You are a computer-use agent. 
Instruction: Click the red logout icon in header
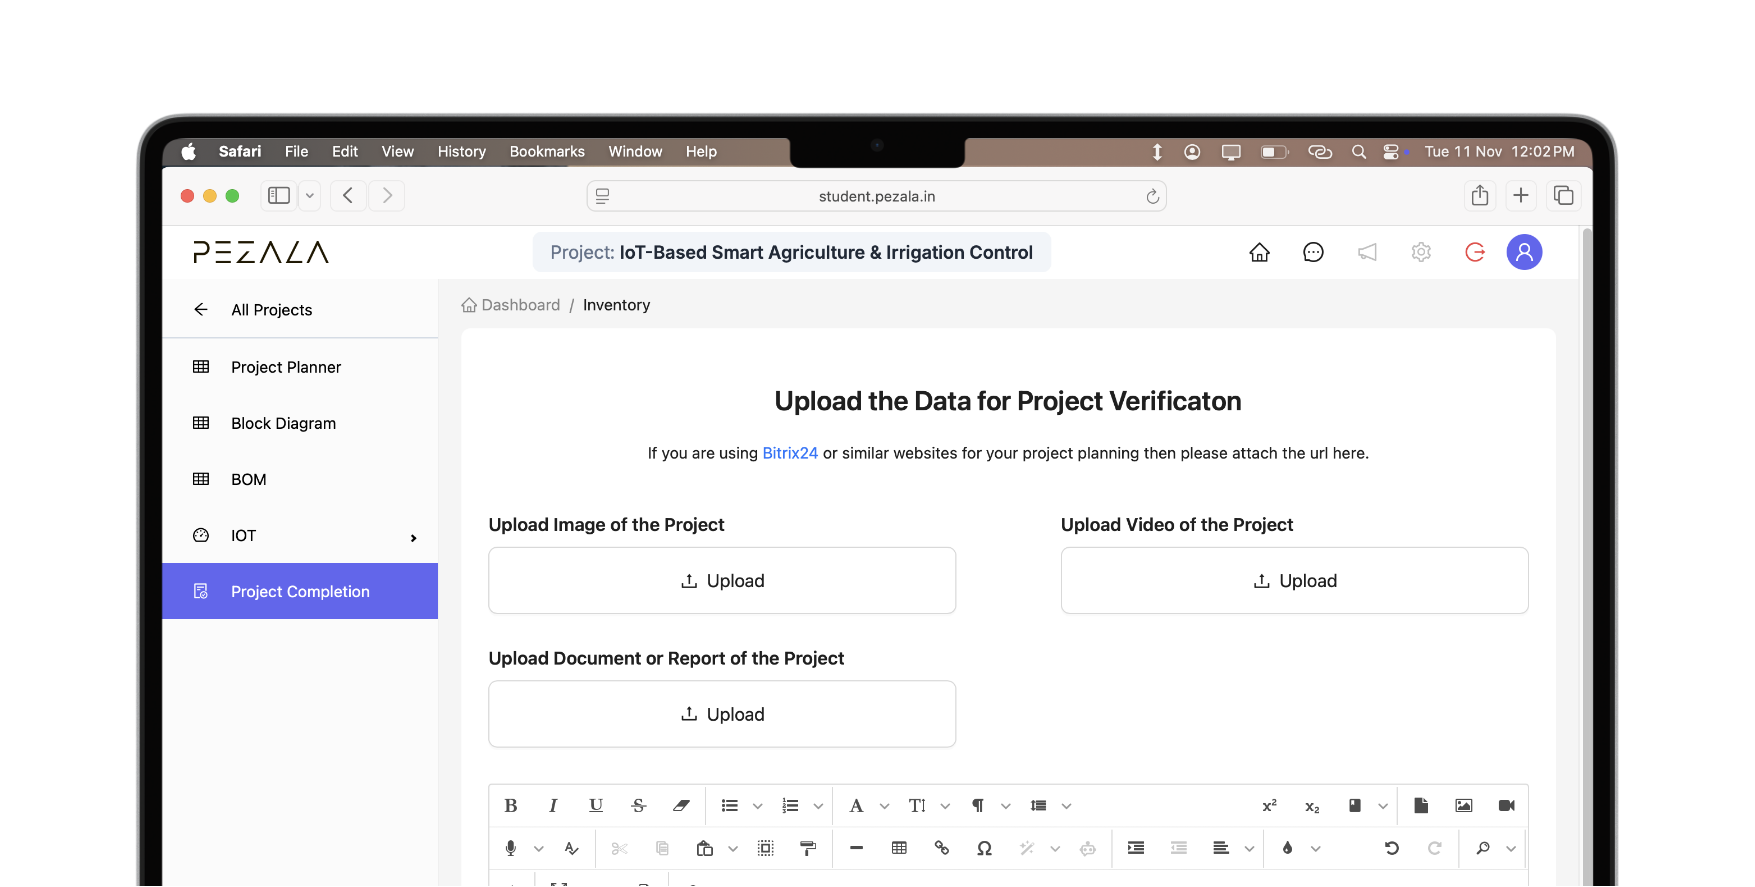pos(1474,252)
